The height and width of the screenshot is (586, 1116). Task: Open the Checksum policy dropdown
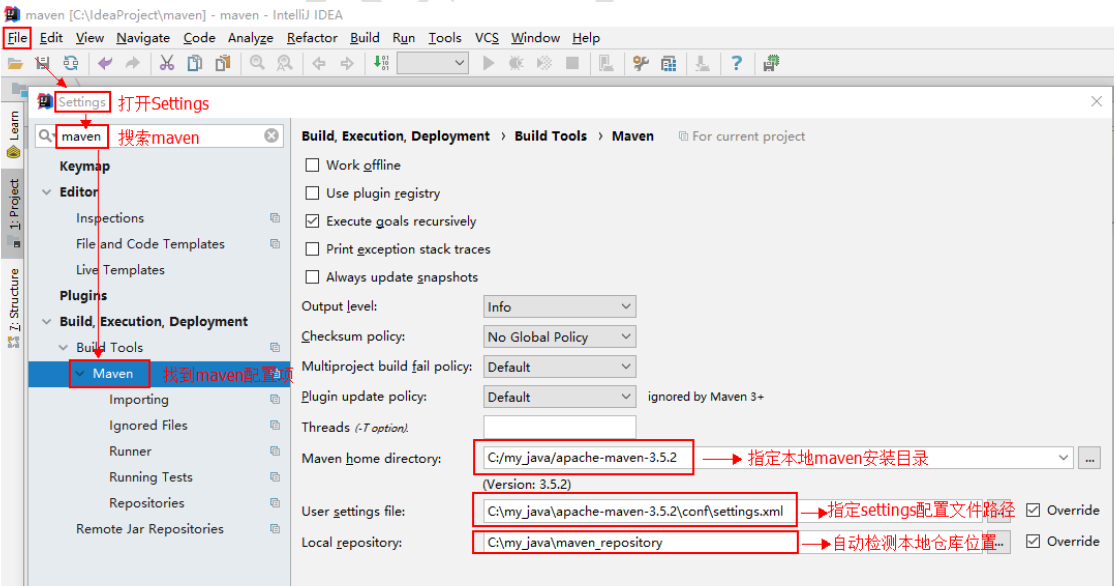click(x=559, y=337)
